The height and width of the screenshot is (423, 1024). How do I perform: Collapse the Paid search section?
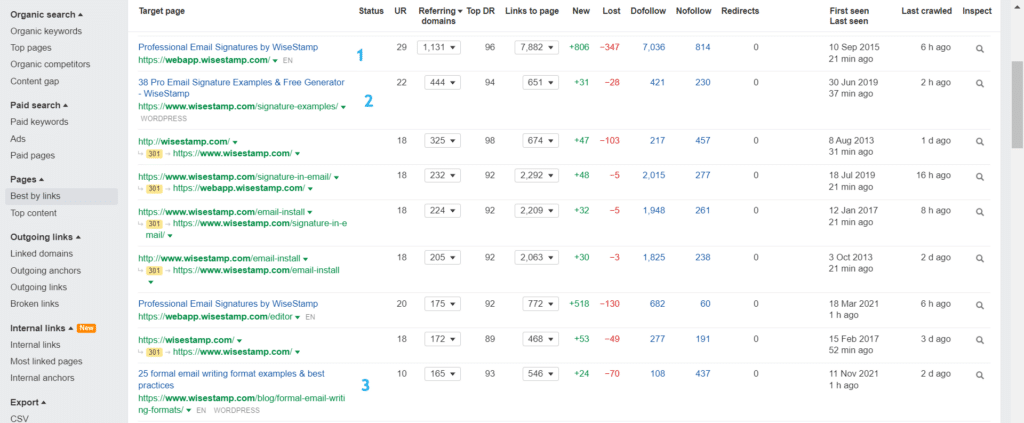39,105
